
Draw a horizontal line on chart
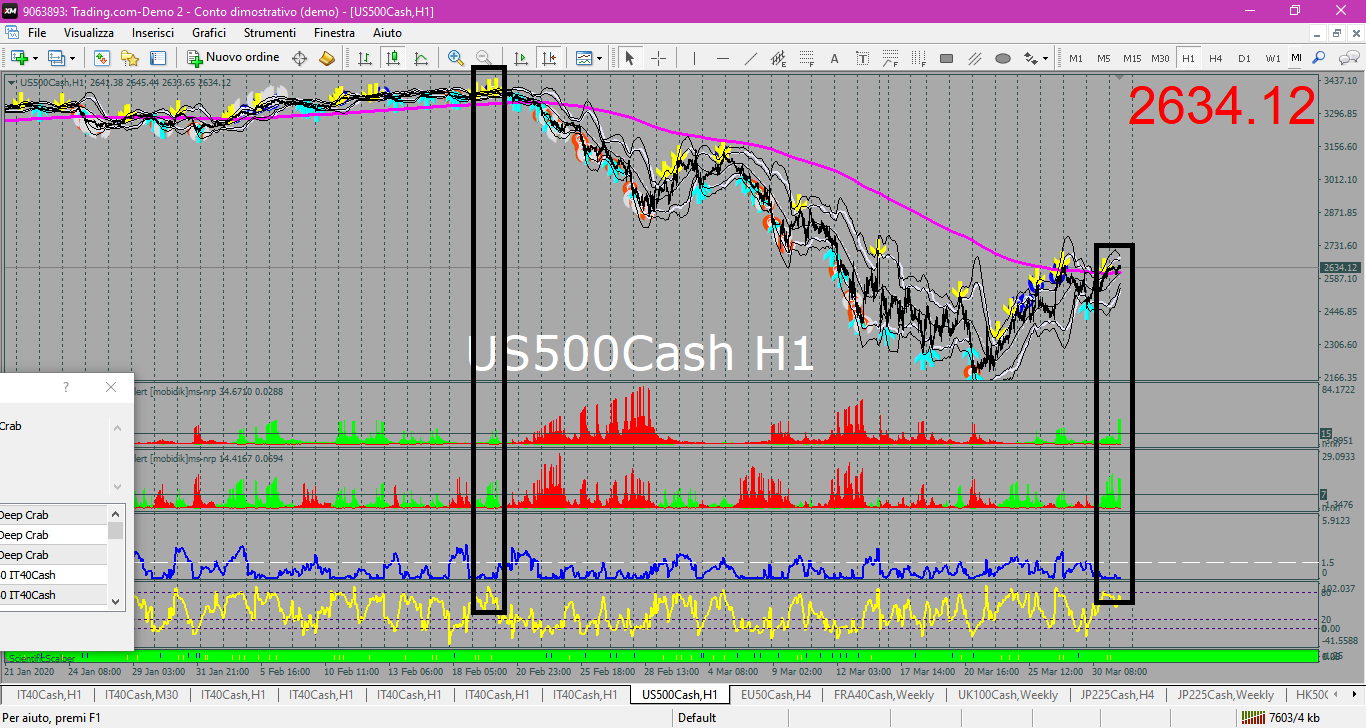(x=722, y=58)
